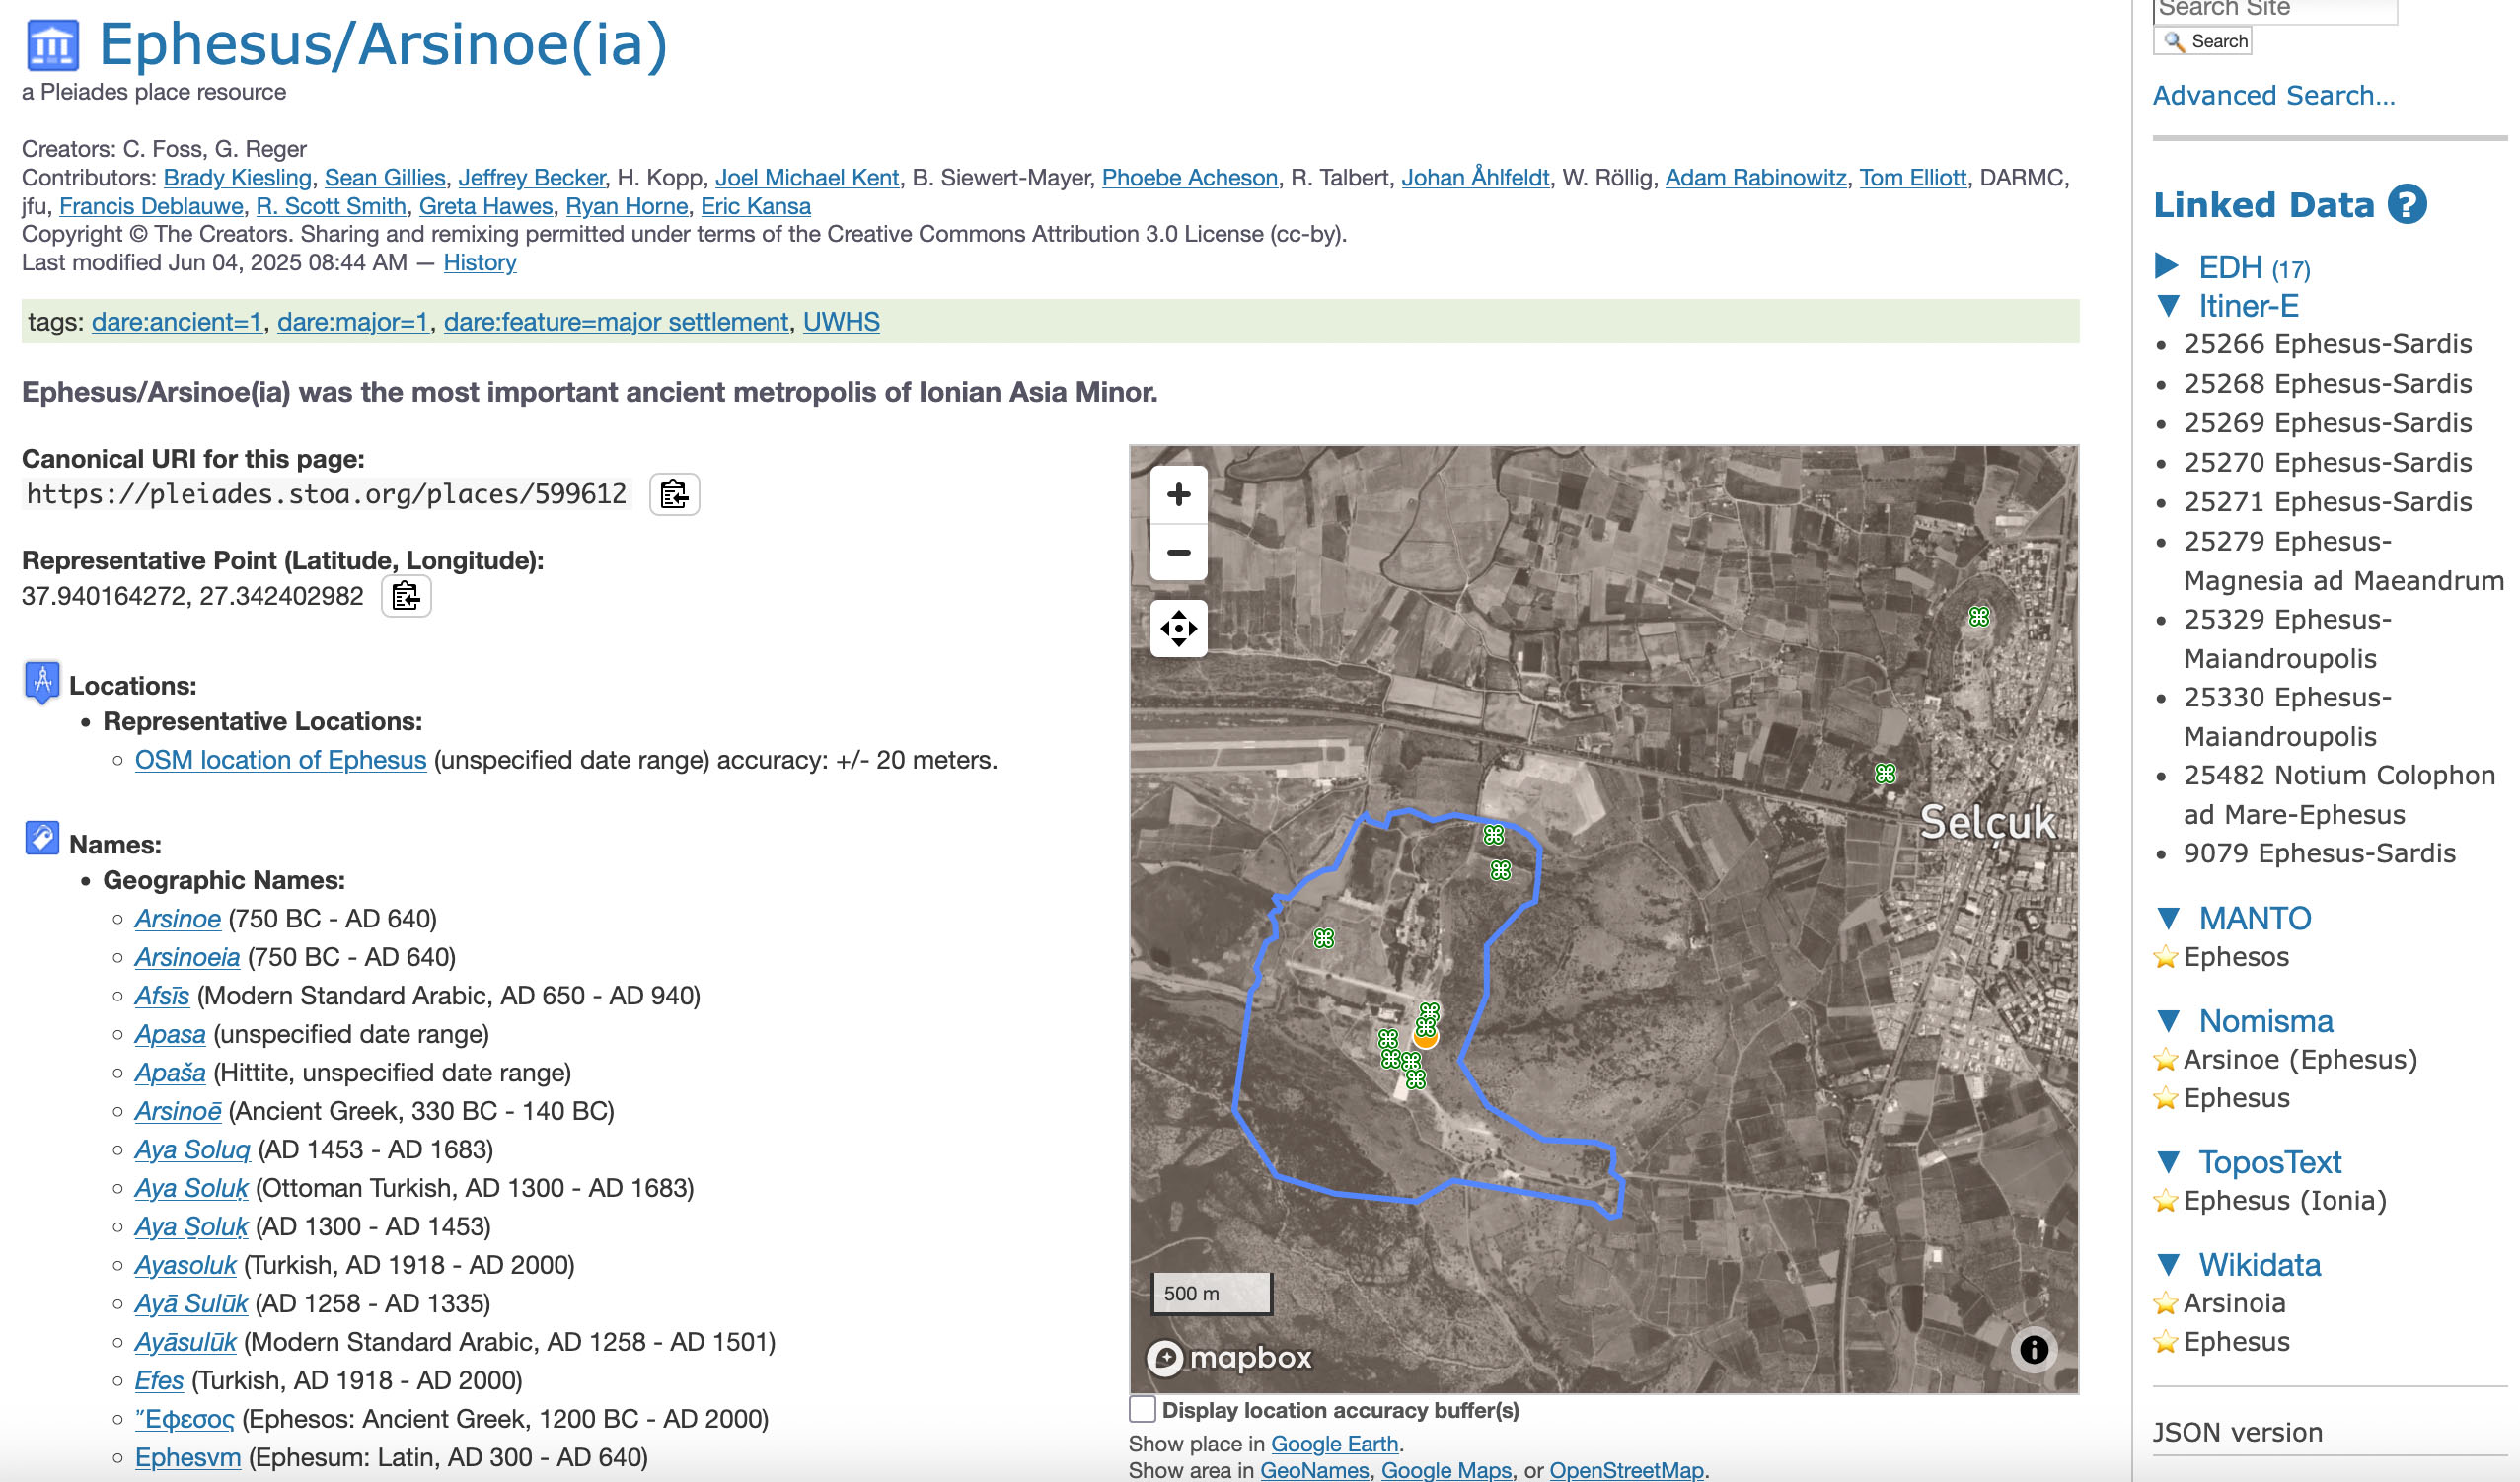Click the Mapbox logo on map
This screenshot has height=1482, width=2520.
coord(1228,1357)
